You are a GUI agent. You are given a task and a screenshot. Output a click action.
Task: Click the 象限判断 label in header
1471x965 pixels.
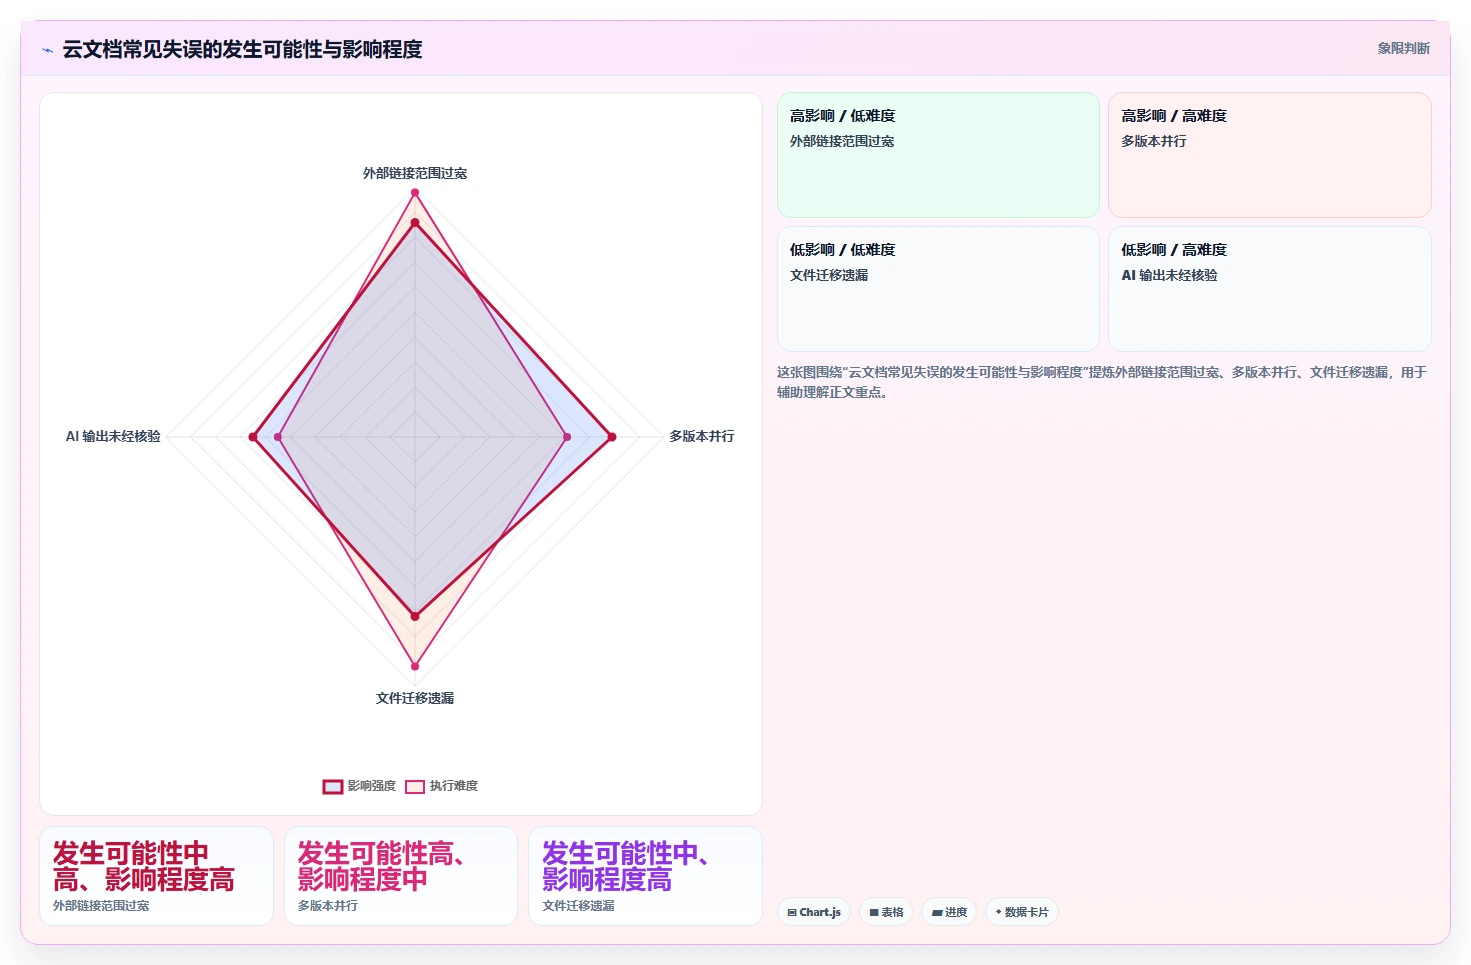pyautogui.click(x=1403, y=48)
